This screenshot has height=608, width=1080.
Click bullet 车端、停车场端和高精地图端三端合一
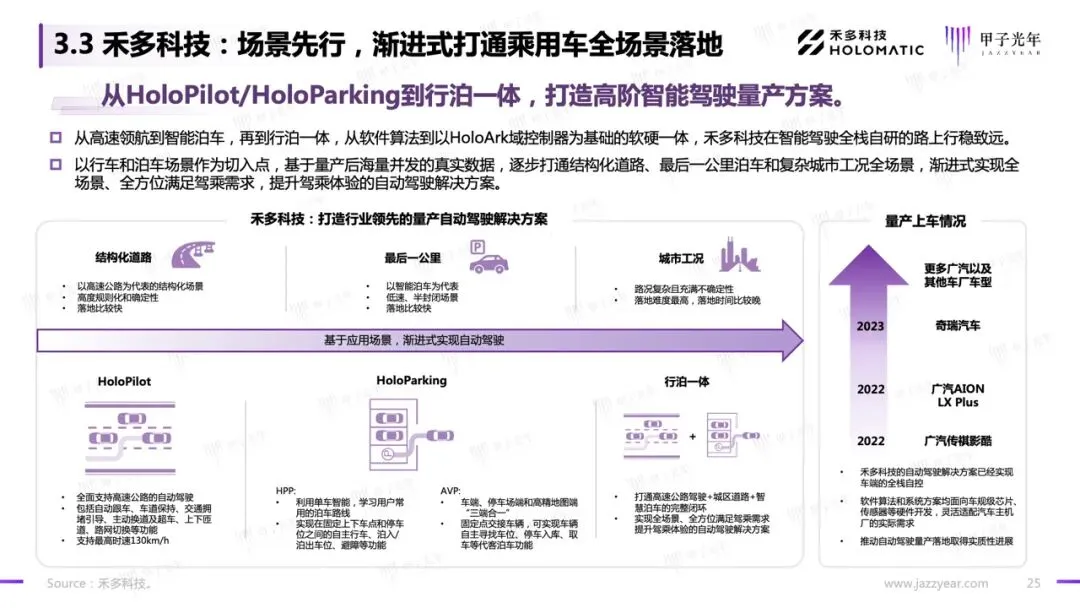[519, 507]
